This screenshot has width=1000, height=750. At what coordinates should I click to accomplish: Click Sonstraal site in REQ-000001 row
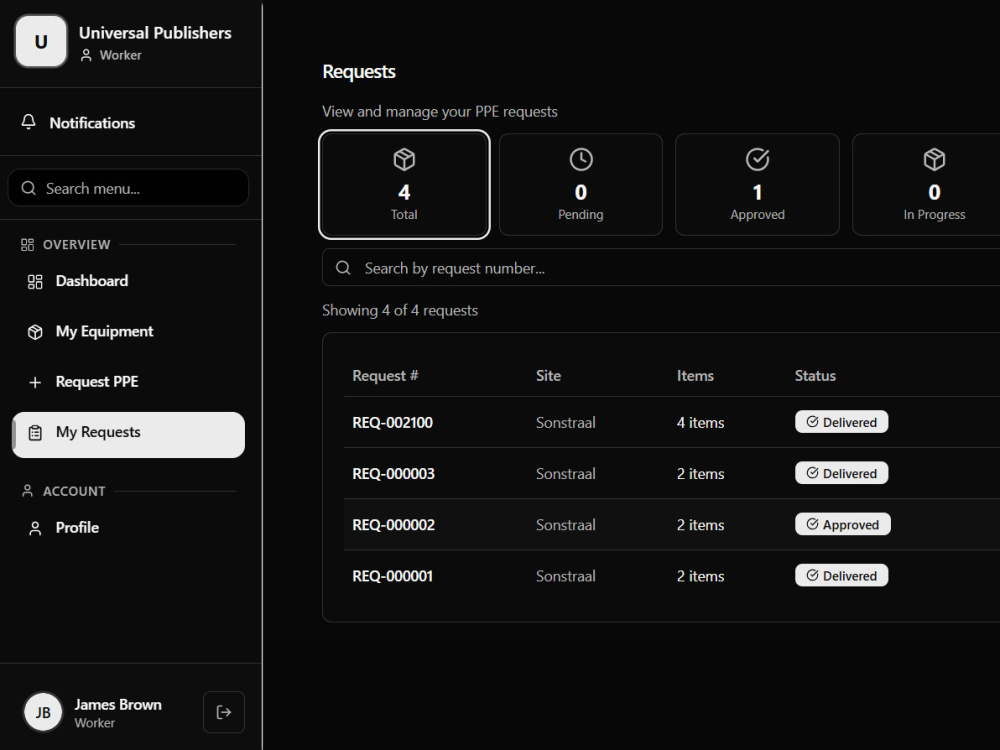click(566, 576)
